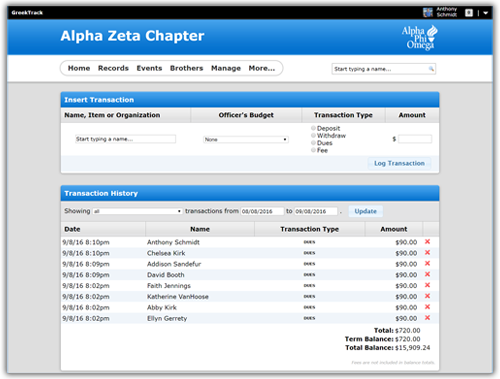
Task: Click the name David Booth
Action: point(166,275)
